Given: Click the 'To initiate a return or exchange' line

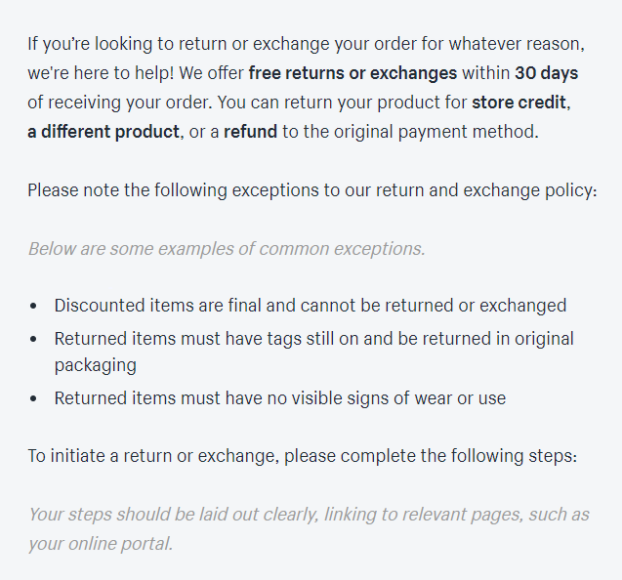Looking at the screenshot, I should 302,456.
